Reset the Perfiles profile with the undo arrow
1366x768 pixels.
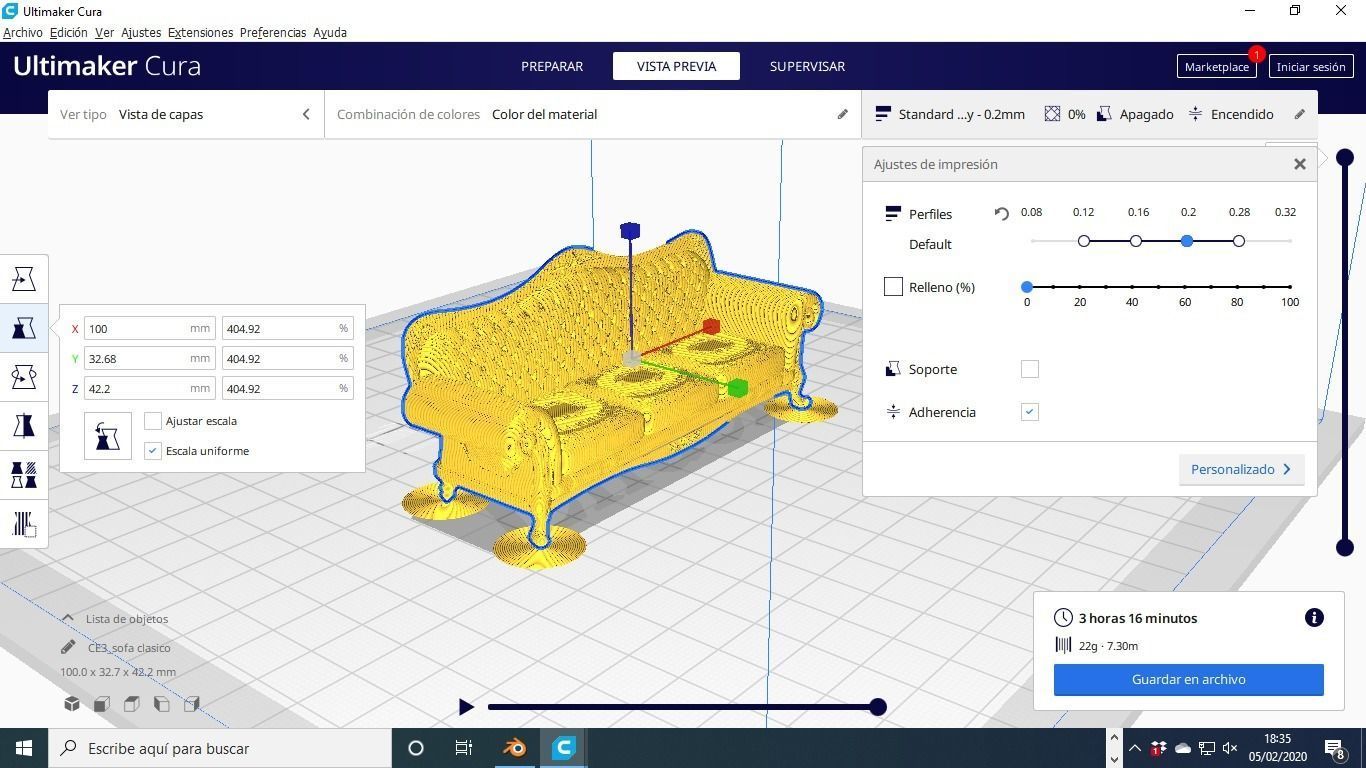pyautogui.click(x=1001, y=213)
